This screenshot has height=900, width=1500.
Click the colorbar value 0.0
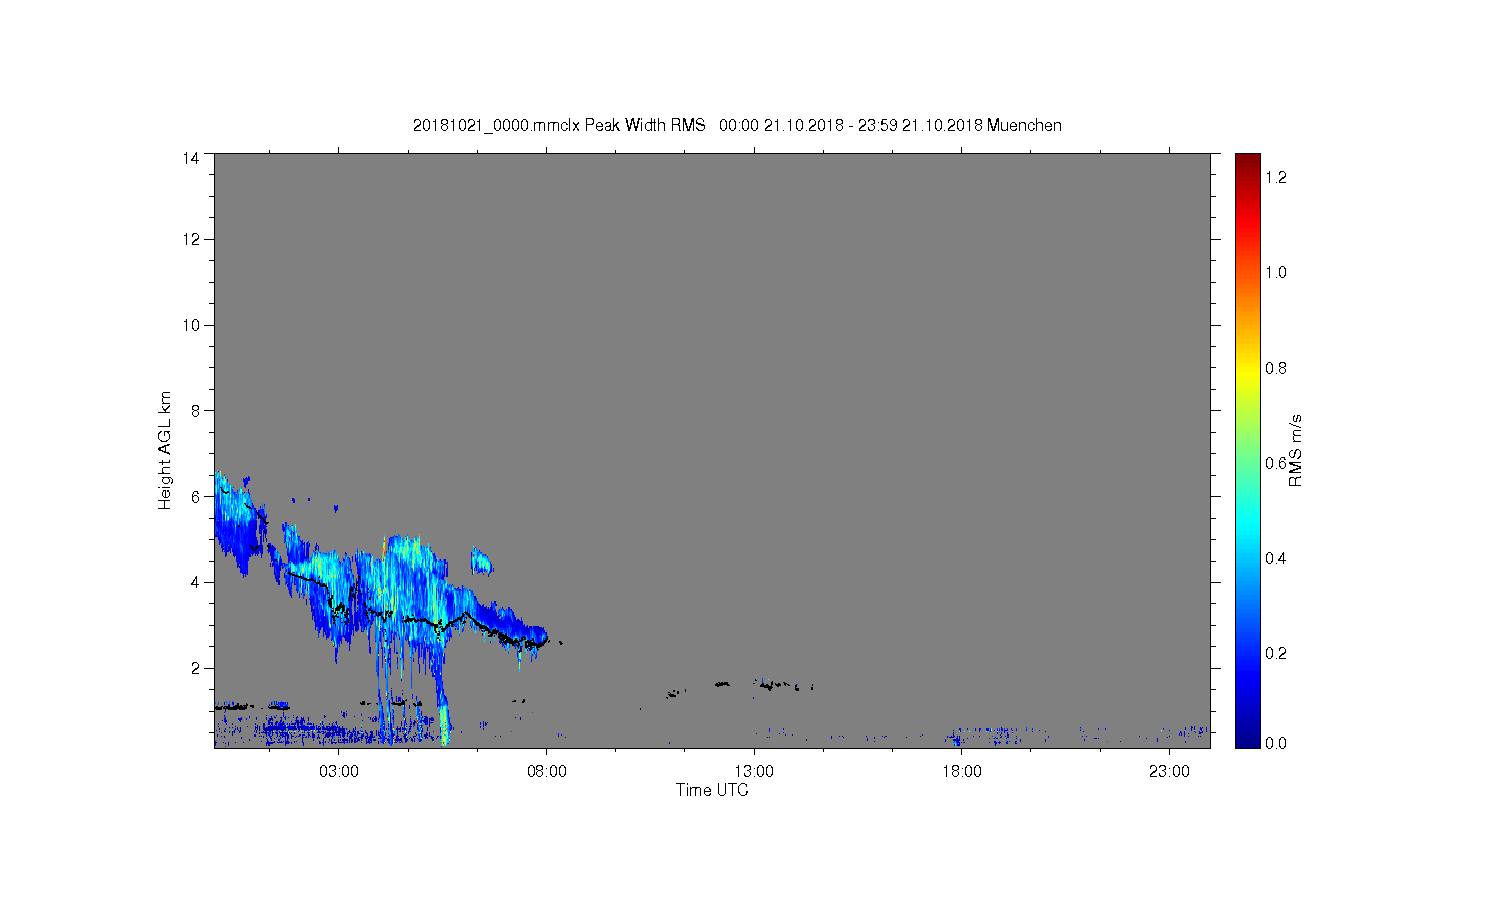(x=1275, y=743)
